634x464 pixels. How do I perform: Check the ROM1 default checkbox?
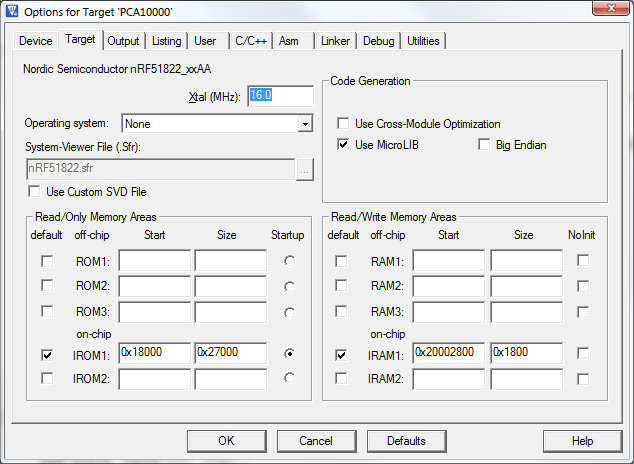(47, 261)
